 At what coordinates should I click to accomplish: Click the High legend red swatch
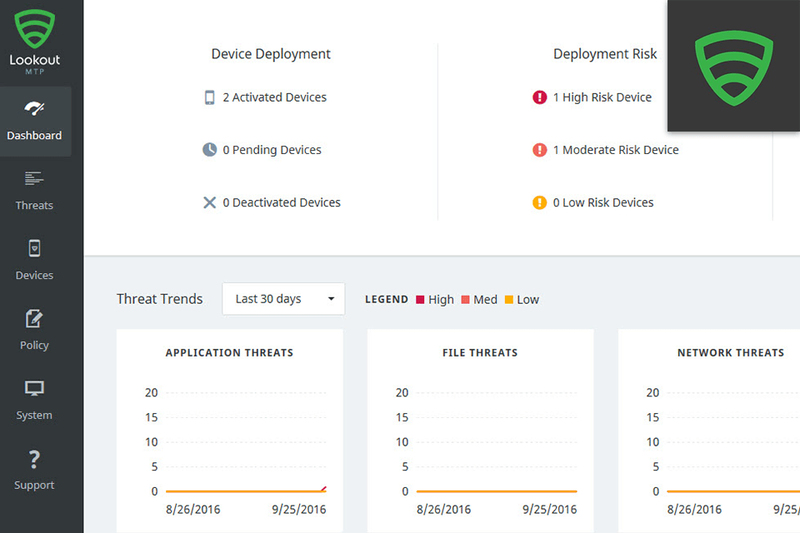(x=420, y=300)
